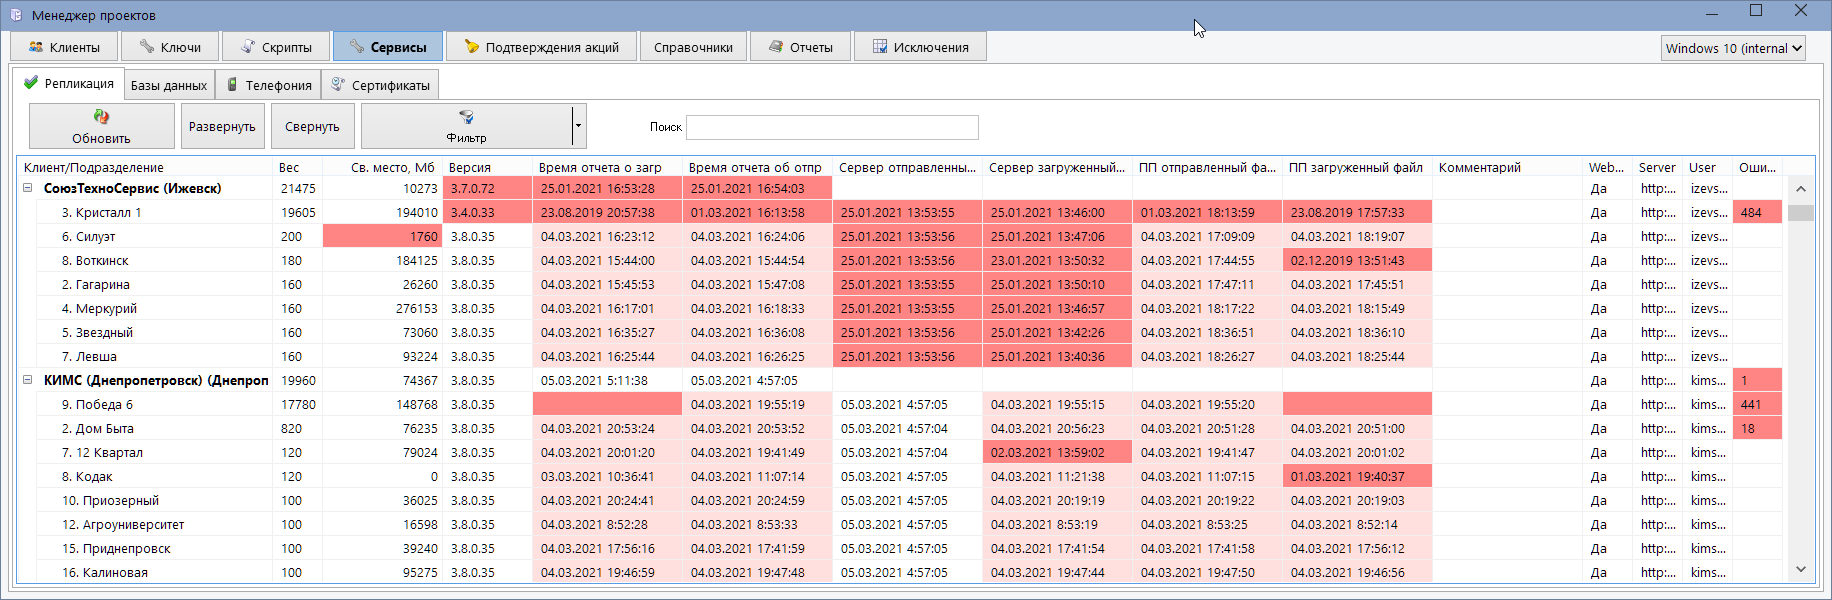Screen dimensions: 1832x600
Task: Open the Базы данных sub-tab
Action: pos(169,85)
